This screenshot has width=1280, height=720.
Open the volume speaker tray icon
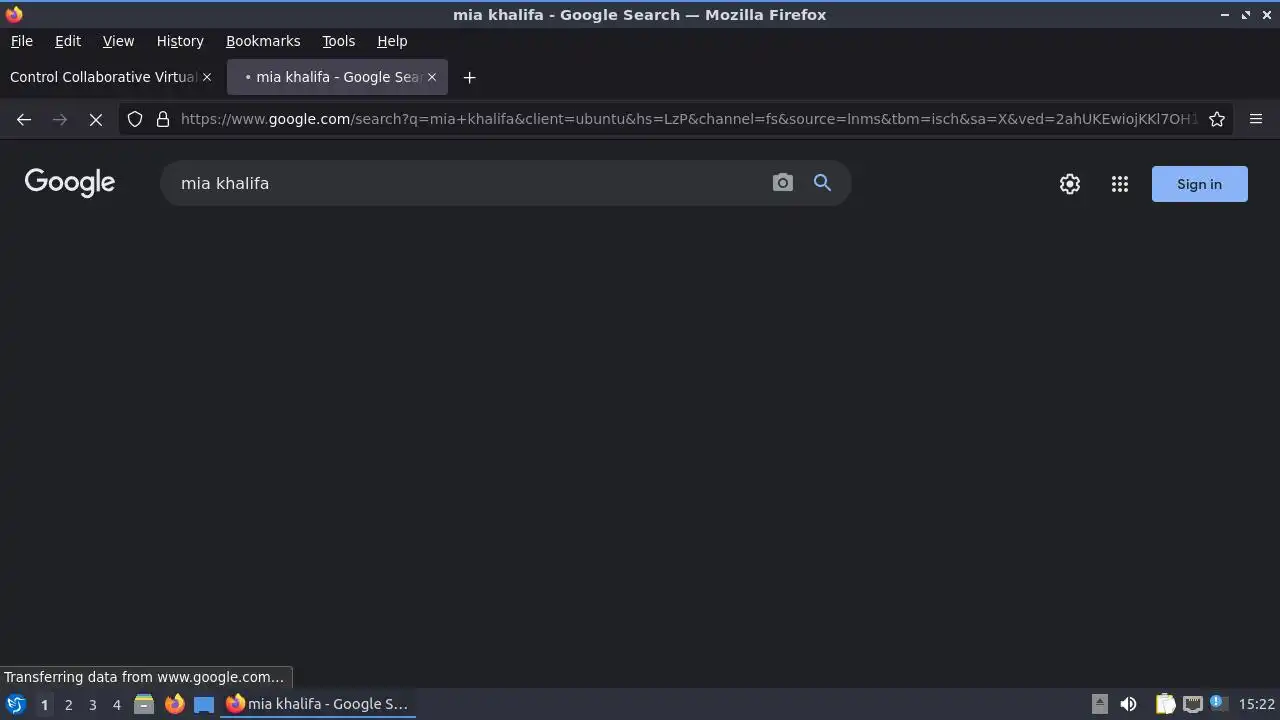(1128, 704)
